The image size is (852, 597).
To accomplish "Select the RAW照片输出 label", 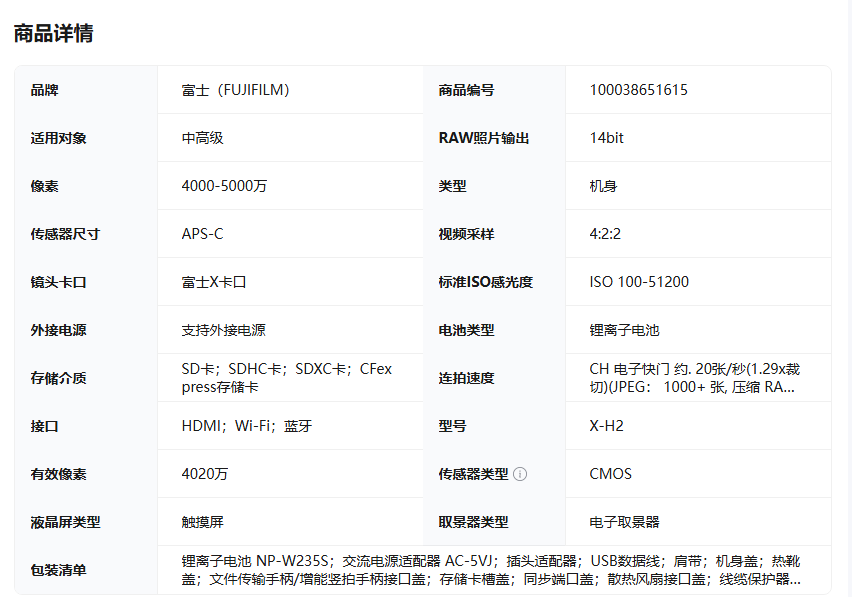I will (x=484, y=138).
